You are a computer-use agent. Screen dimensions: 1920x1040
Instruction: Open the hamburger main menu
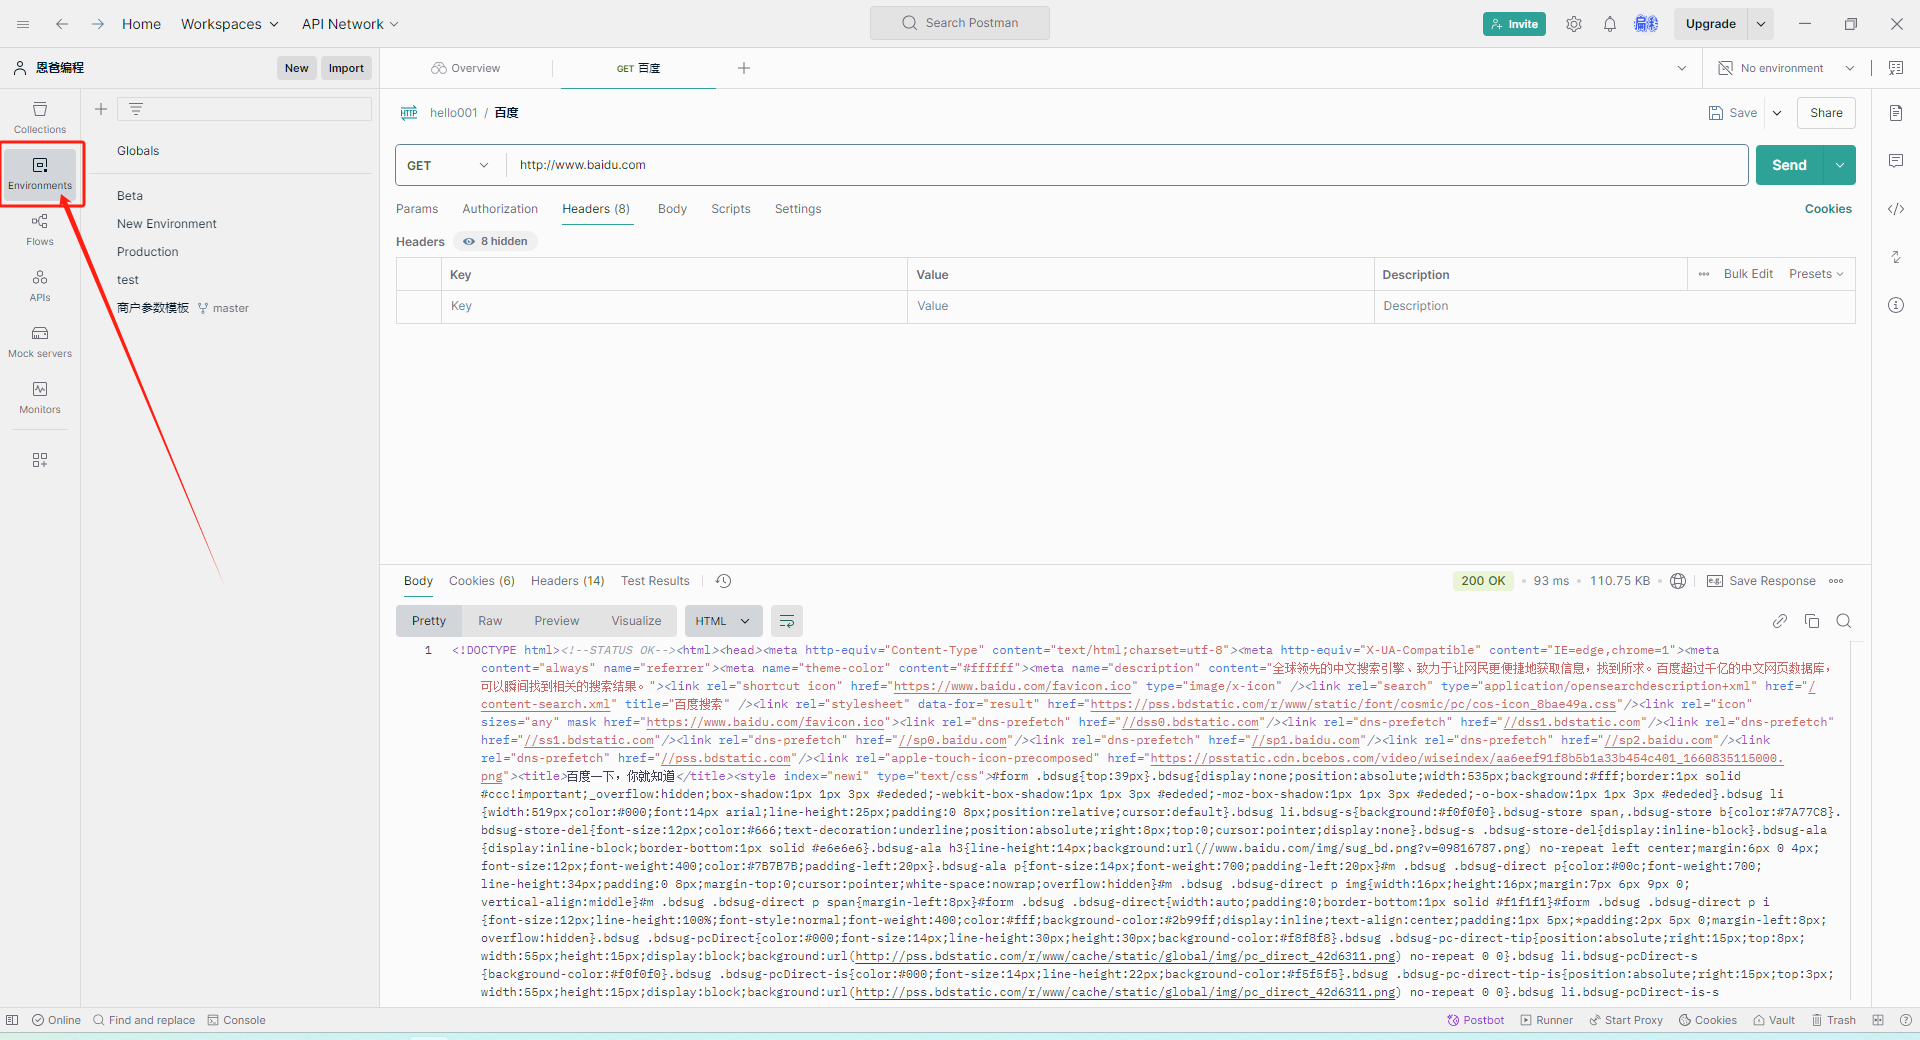[23, 24]
